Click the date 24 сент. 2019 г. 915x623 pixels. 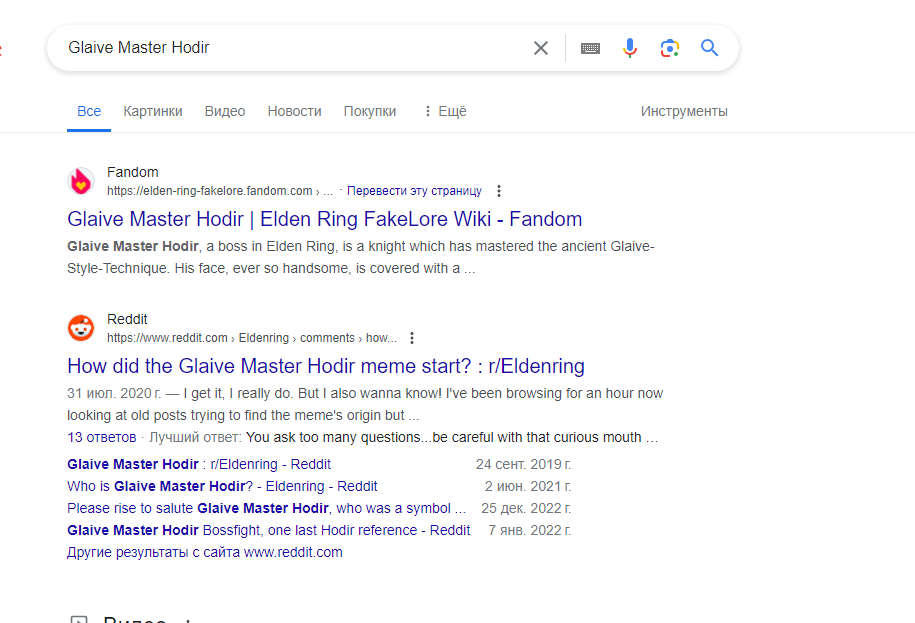click(x=523, y=464)
